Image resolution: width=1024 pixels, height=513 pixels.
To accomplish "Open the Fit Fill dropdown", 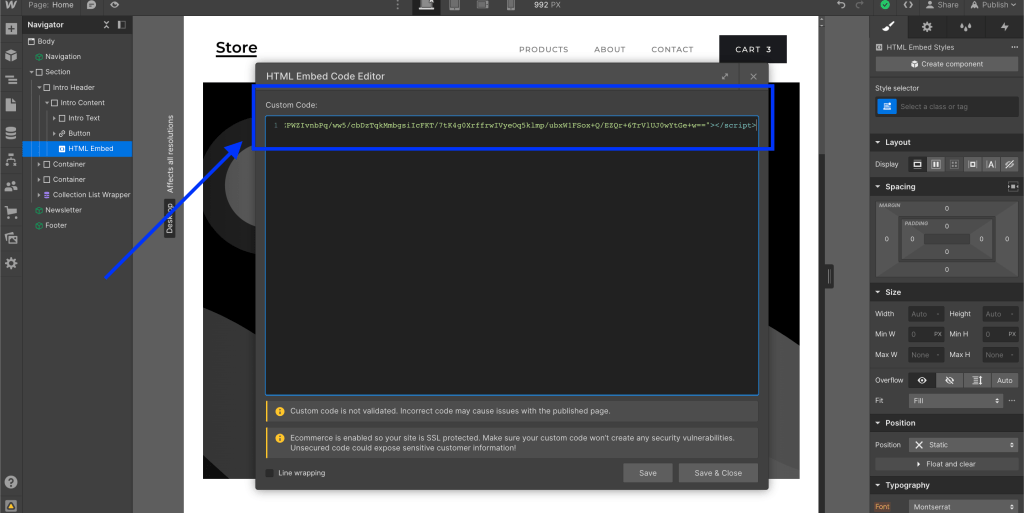I will [x=955, y=401].
